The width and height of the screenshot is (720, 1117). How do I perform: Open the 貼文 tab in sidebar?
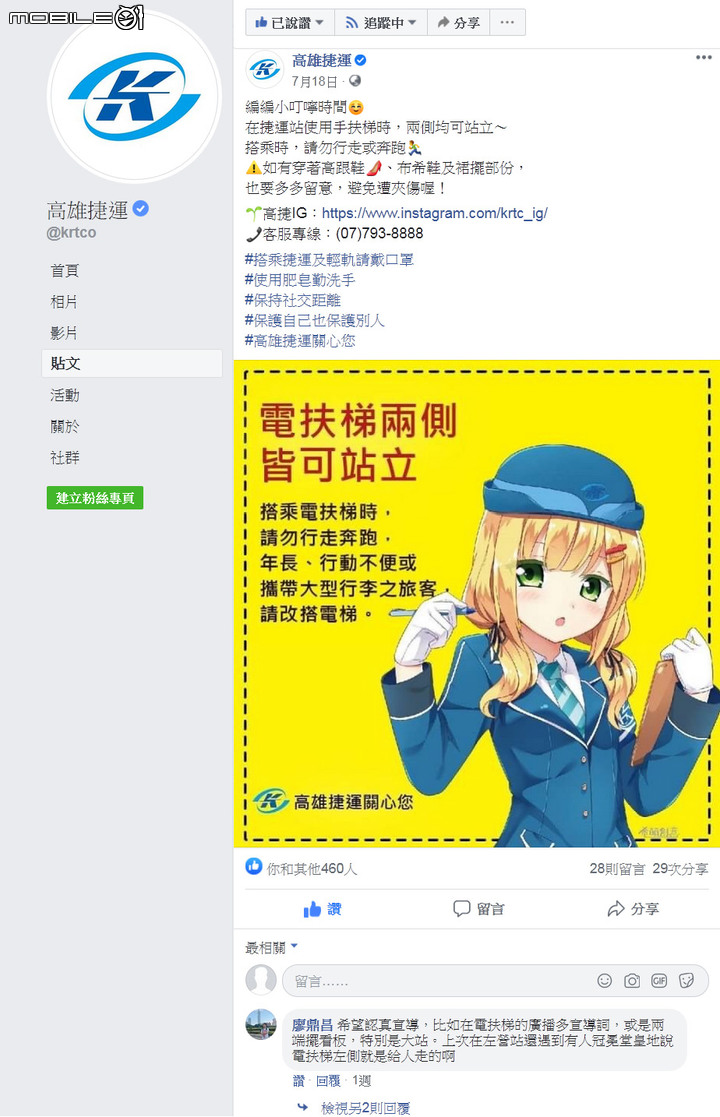point(132,363)
